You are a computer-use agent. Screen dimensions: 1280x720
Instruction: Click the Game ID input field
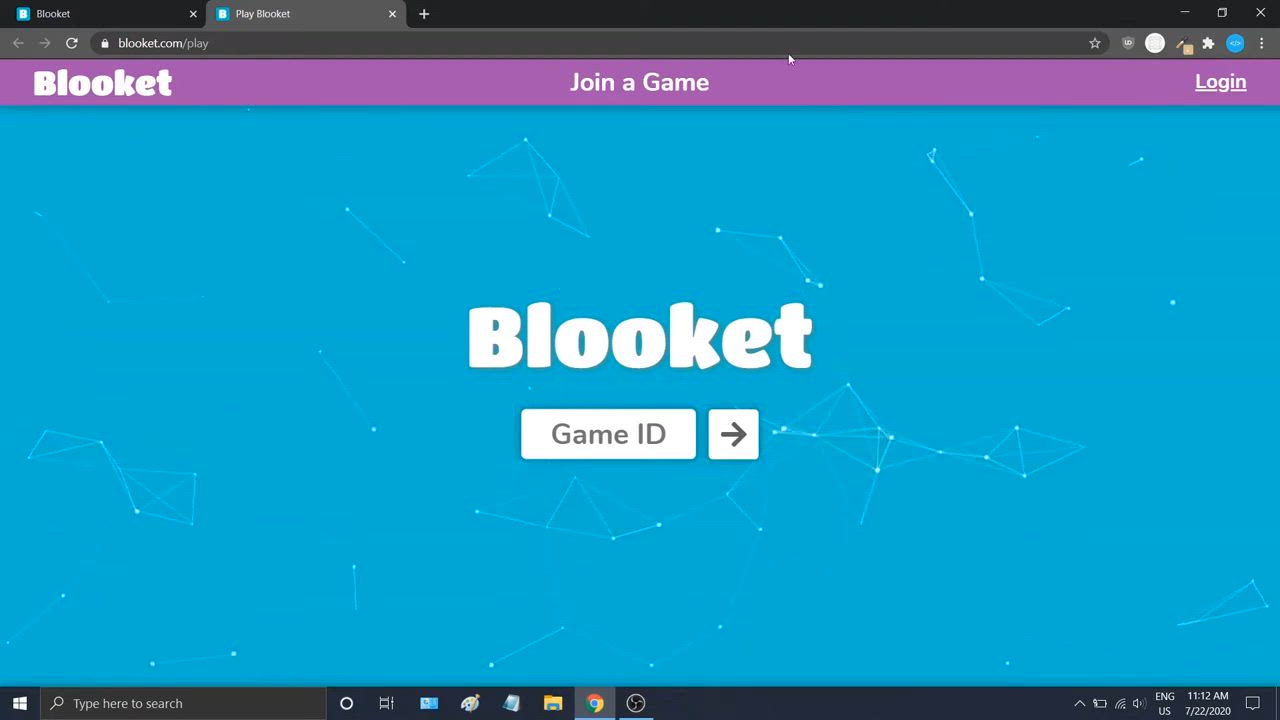point(608,434)
